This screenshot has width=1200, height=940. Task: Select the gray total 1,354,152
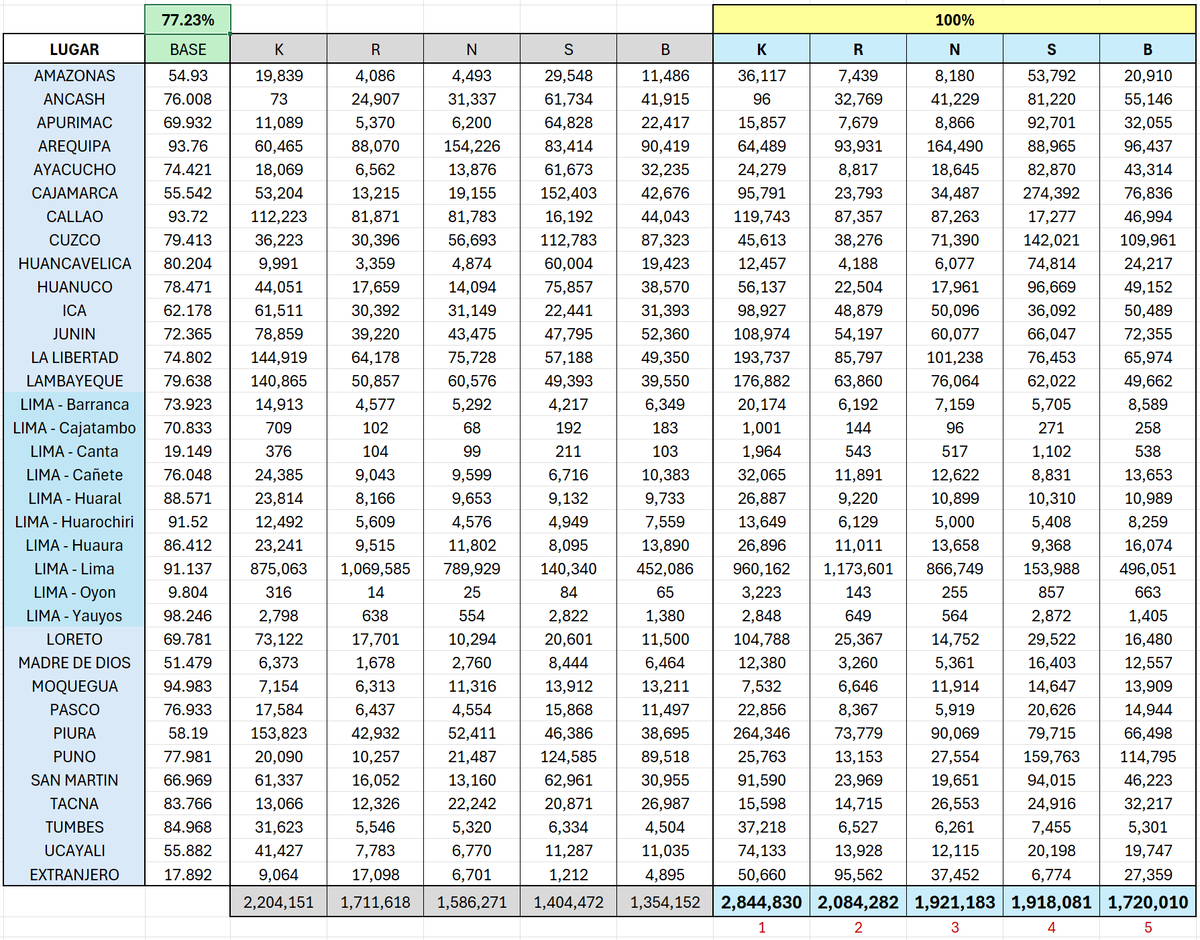pyautogui.click(x=664, y=902)
